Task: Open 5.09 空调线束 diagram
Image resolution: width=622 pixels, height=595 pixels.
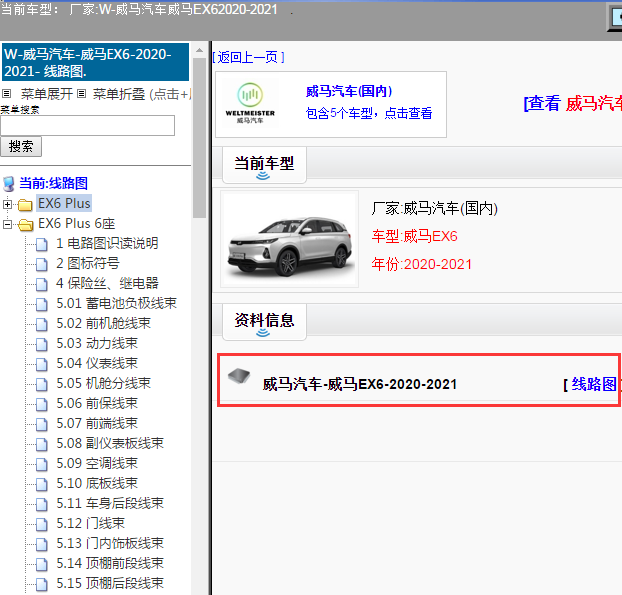Action: (97, 463)
